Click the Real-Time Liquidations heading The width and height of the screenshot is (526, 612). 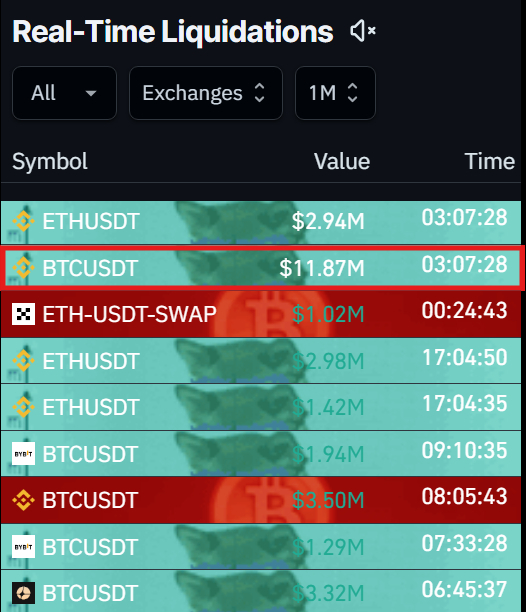[173, 32]
